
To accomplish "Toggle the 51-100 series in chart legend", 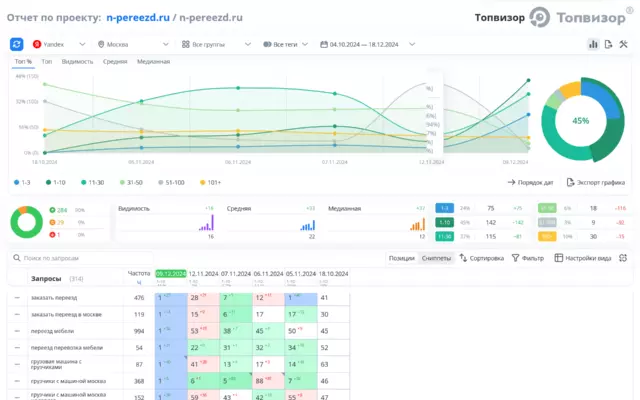I will (x=171, y=182).
